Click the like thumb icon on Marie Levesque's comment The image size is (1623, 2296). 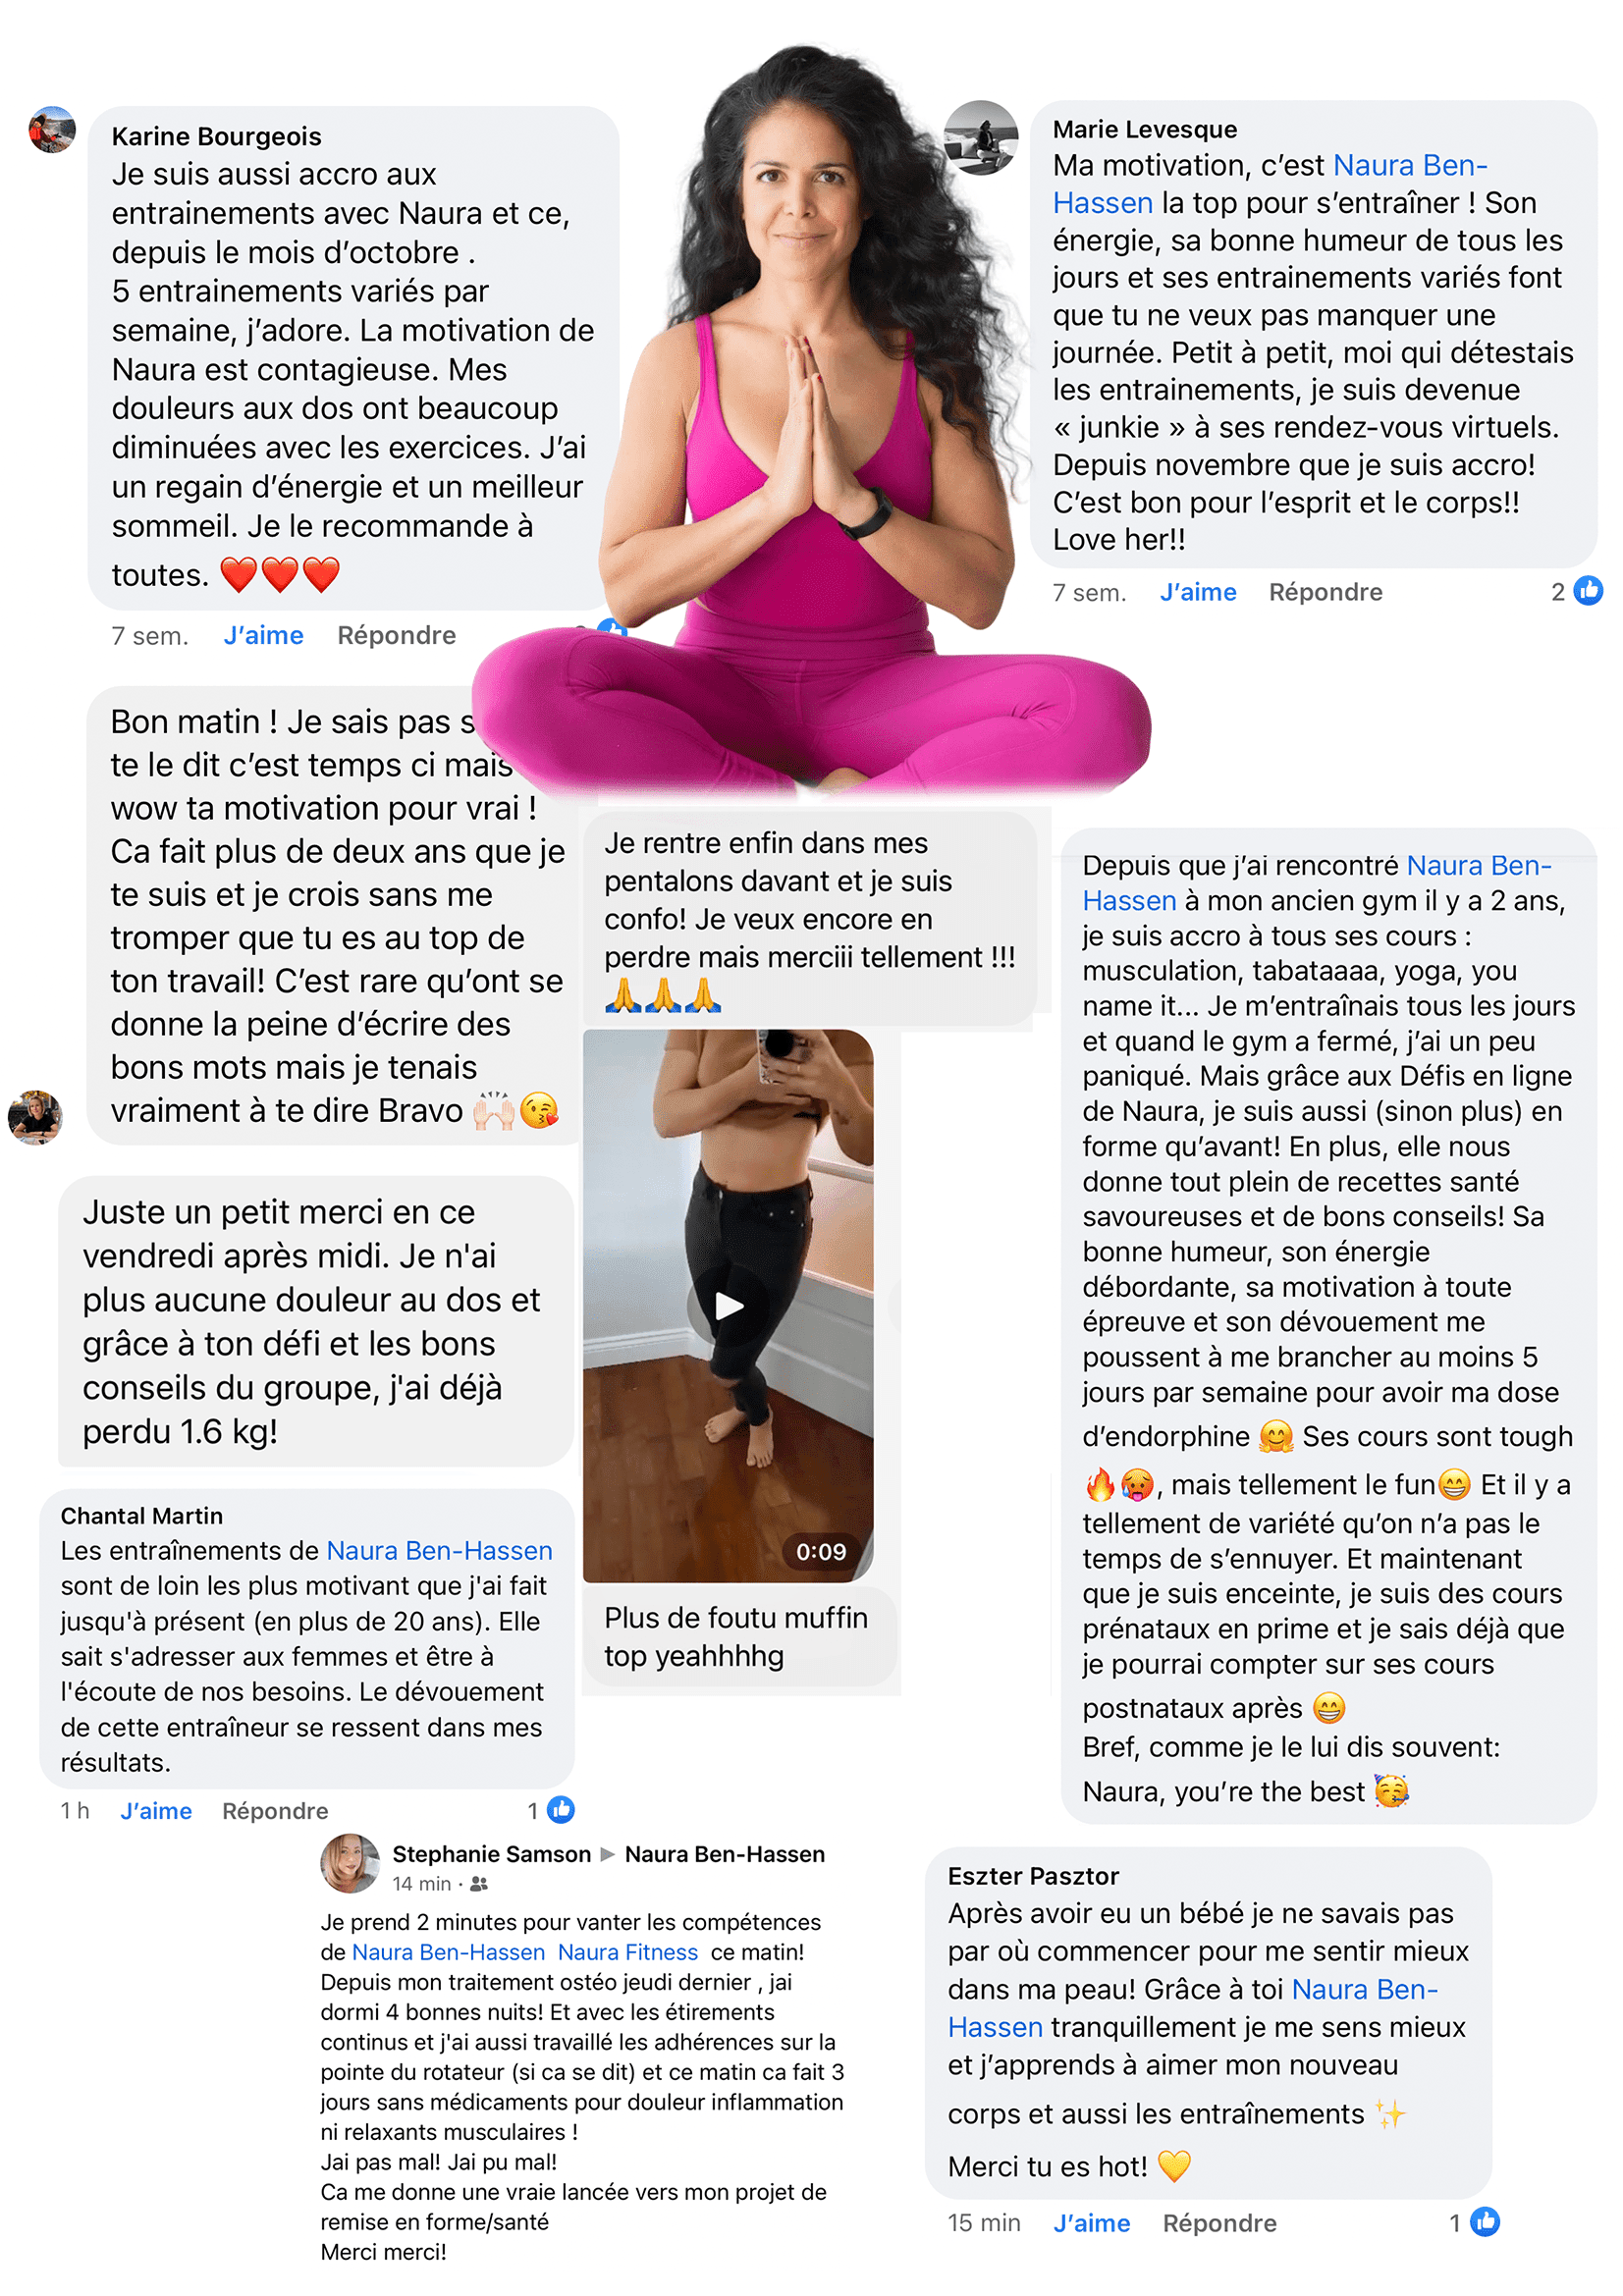click(1587, 591)
